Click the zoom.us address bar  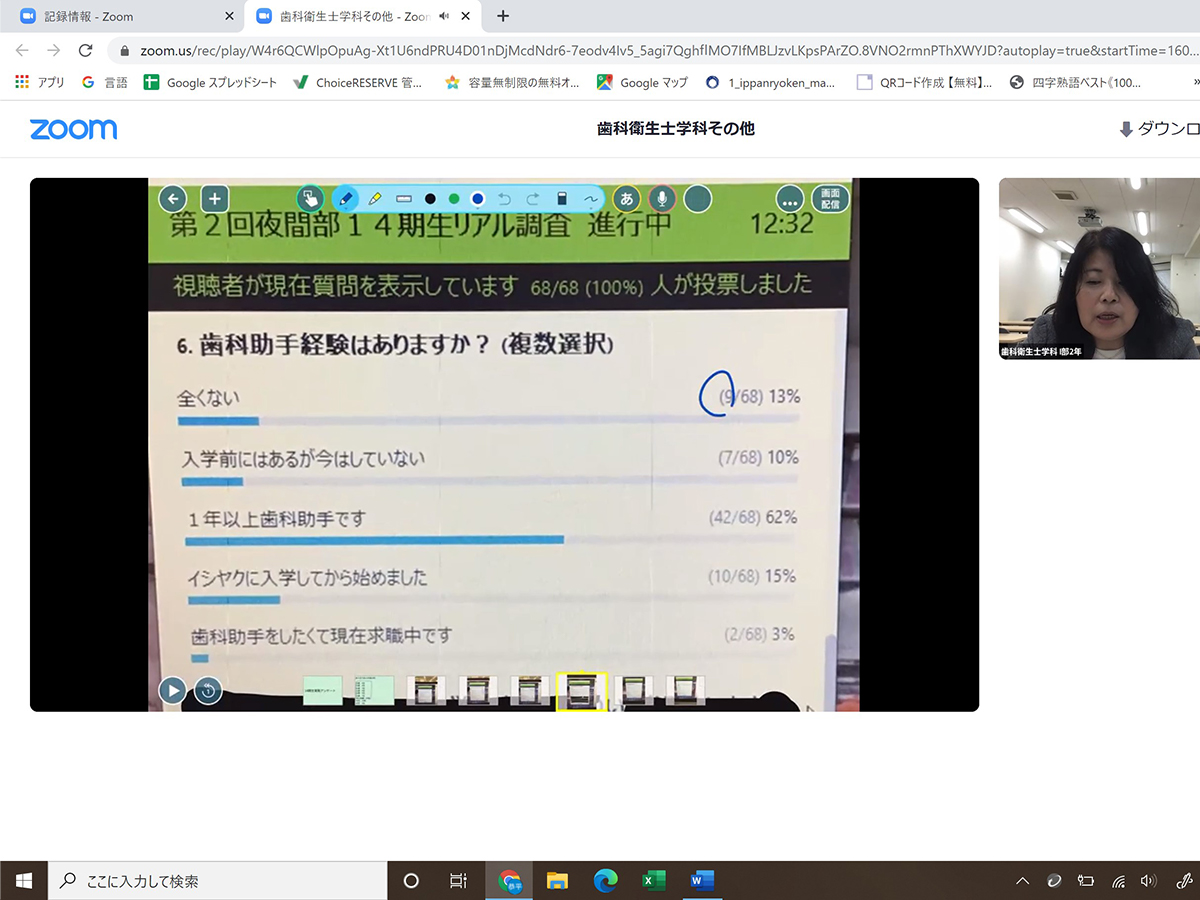click(654, 50)
